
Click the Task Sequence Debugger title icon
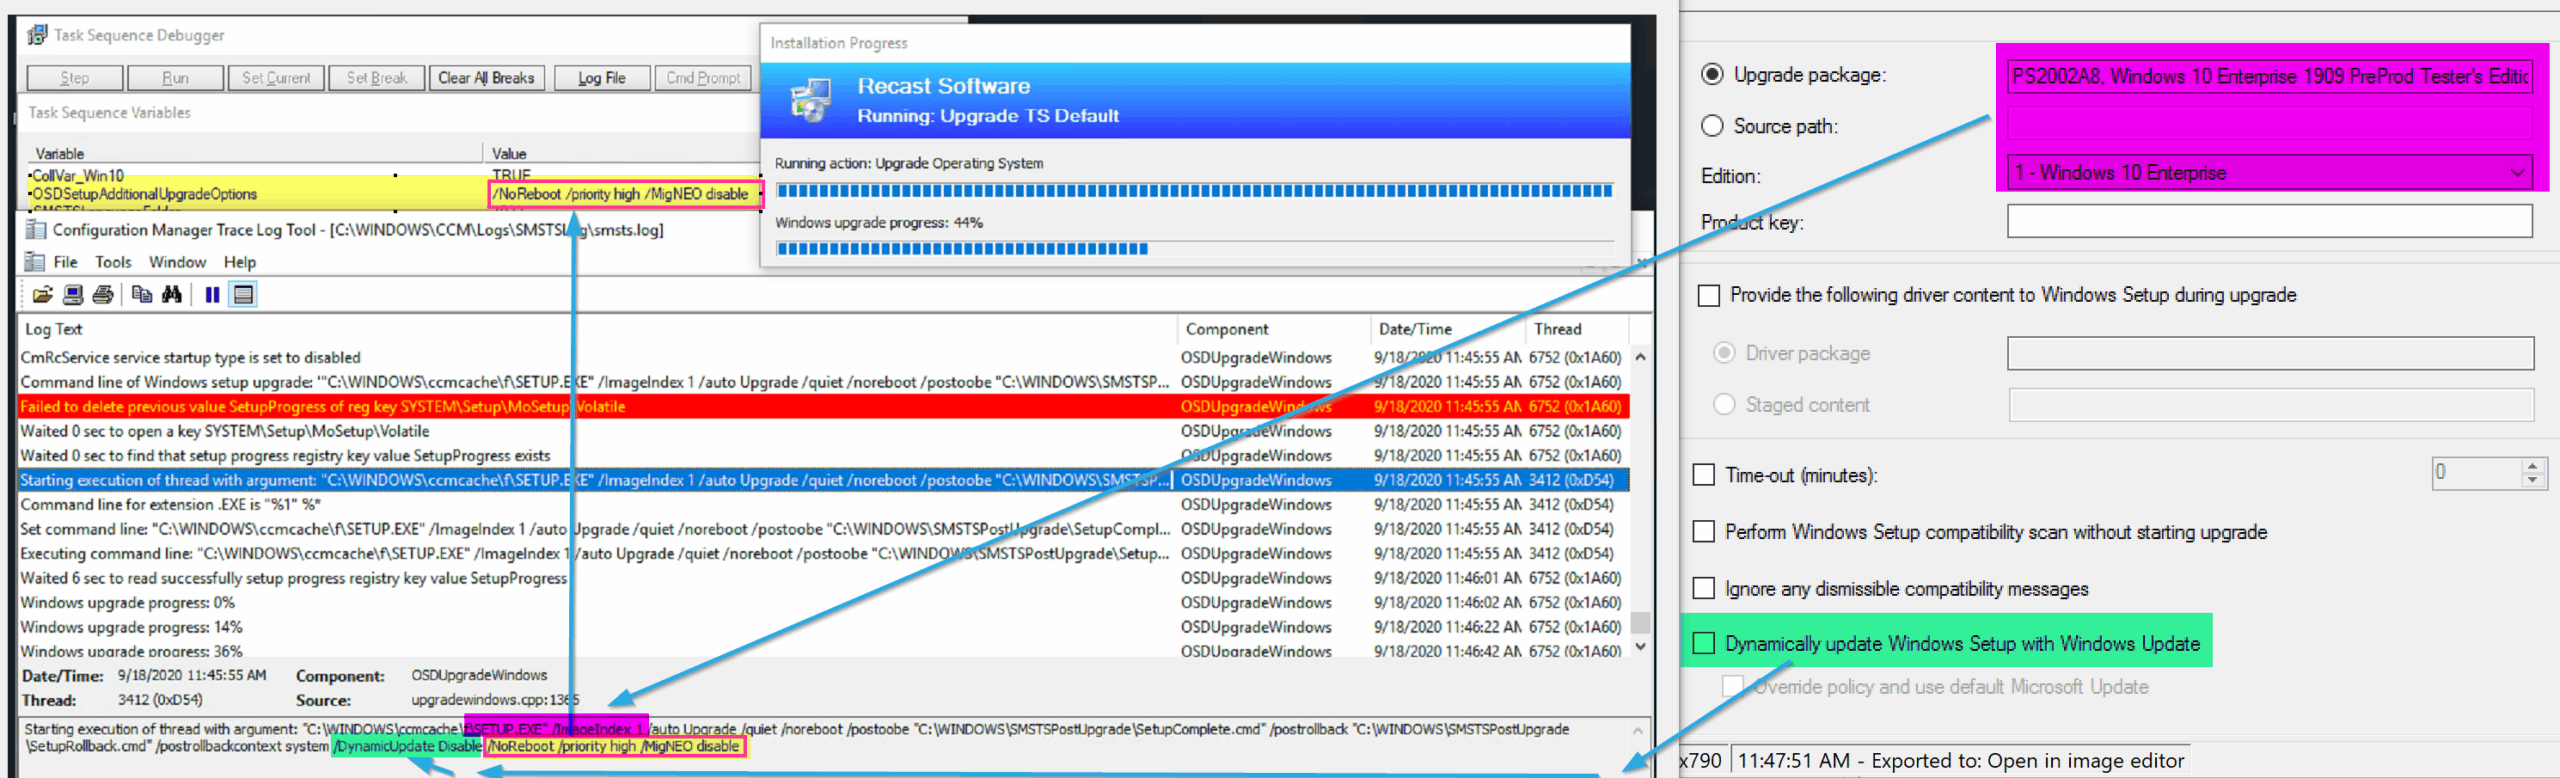[37, 35]
